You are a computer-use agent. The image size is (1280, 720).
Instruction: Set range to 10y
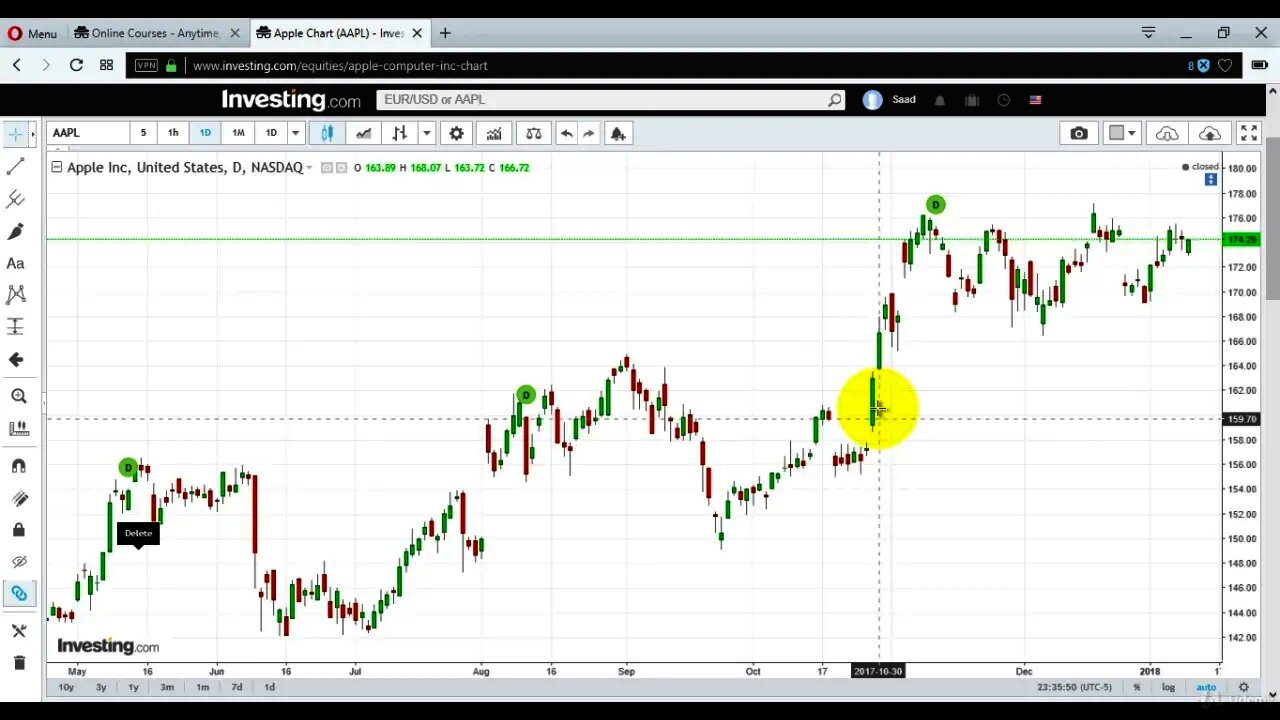coord(66,687)
